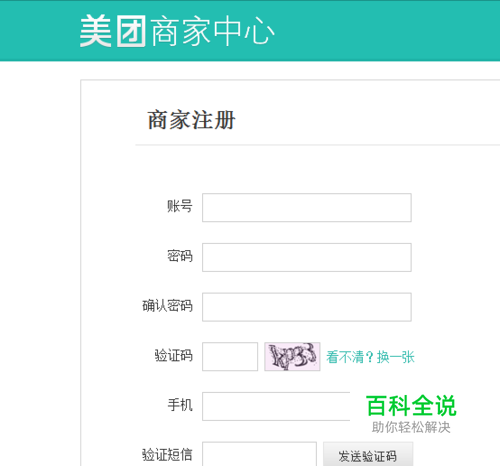Click the 验证码 field label
Viewport: 500px width, 466px height.
tap(174, 355)
